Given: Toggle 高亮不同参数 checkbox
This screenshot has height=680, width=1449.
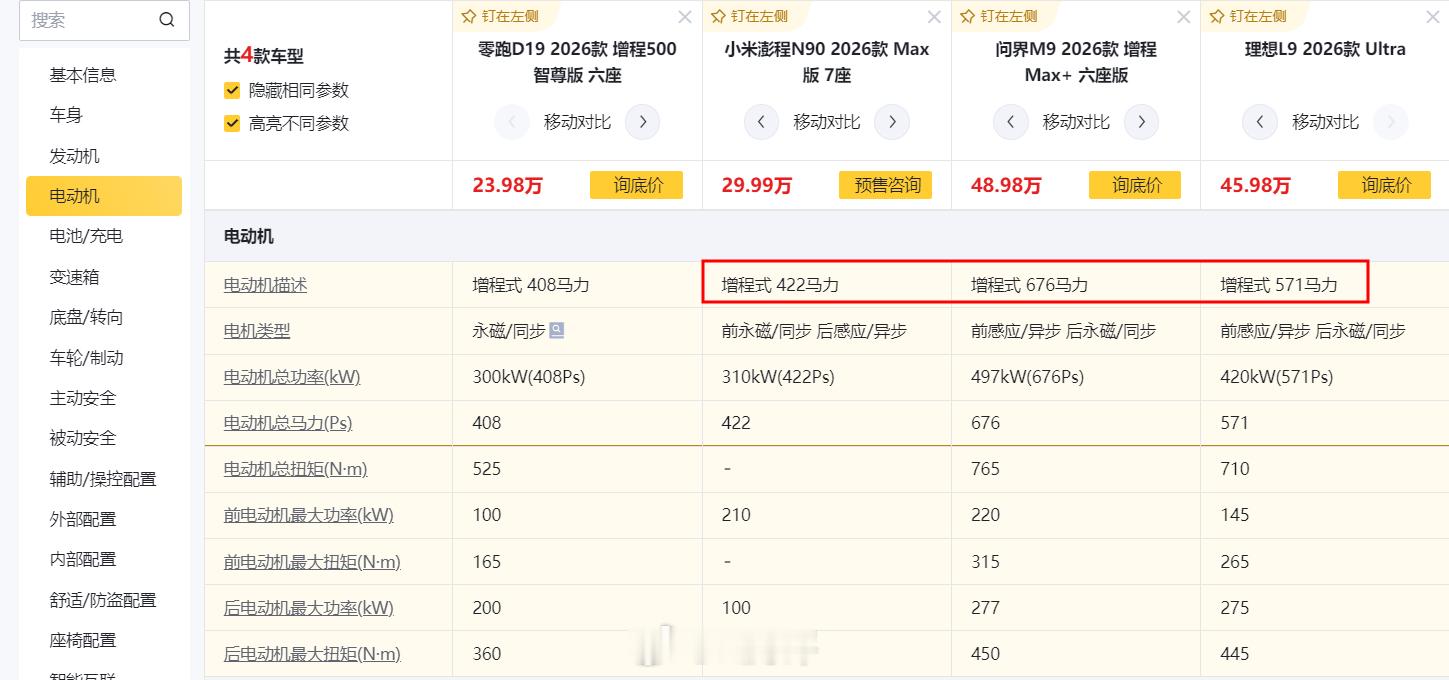Looking at the screenshot, I should point(232,123).
